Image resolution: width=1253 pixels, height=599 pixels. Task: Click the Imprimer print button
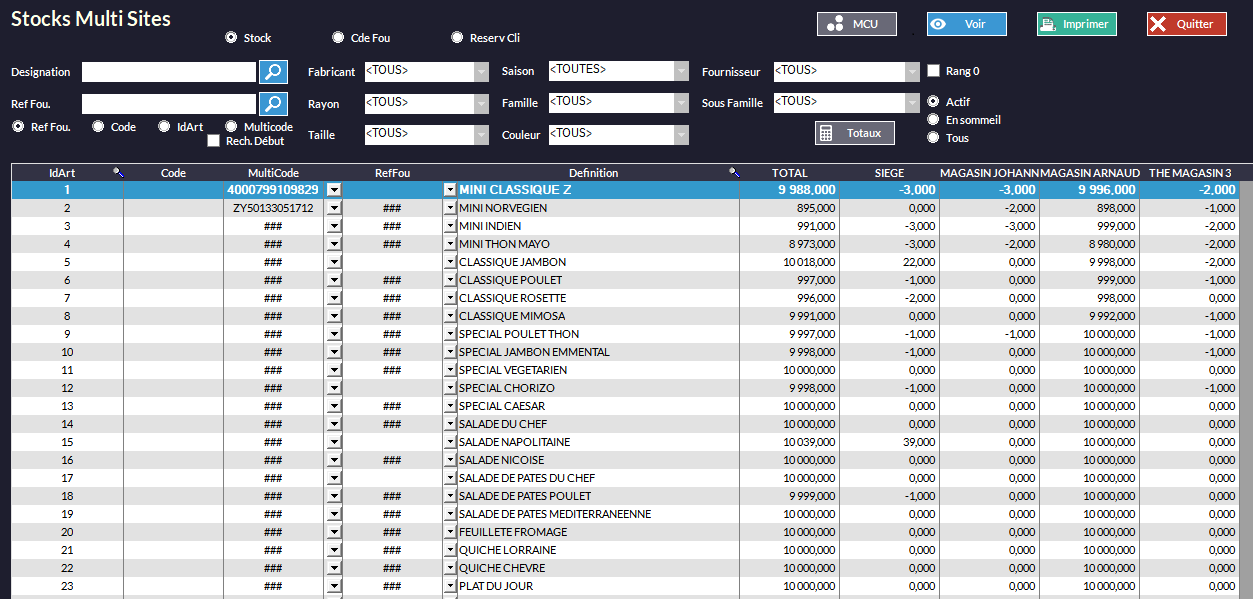1076,24
